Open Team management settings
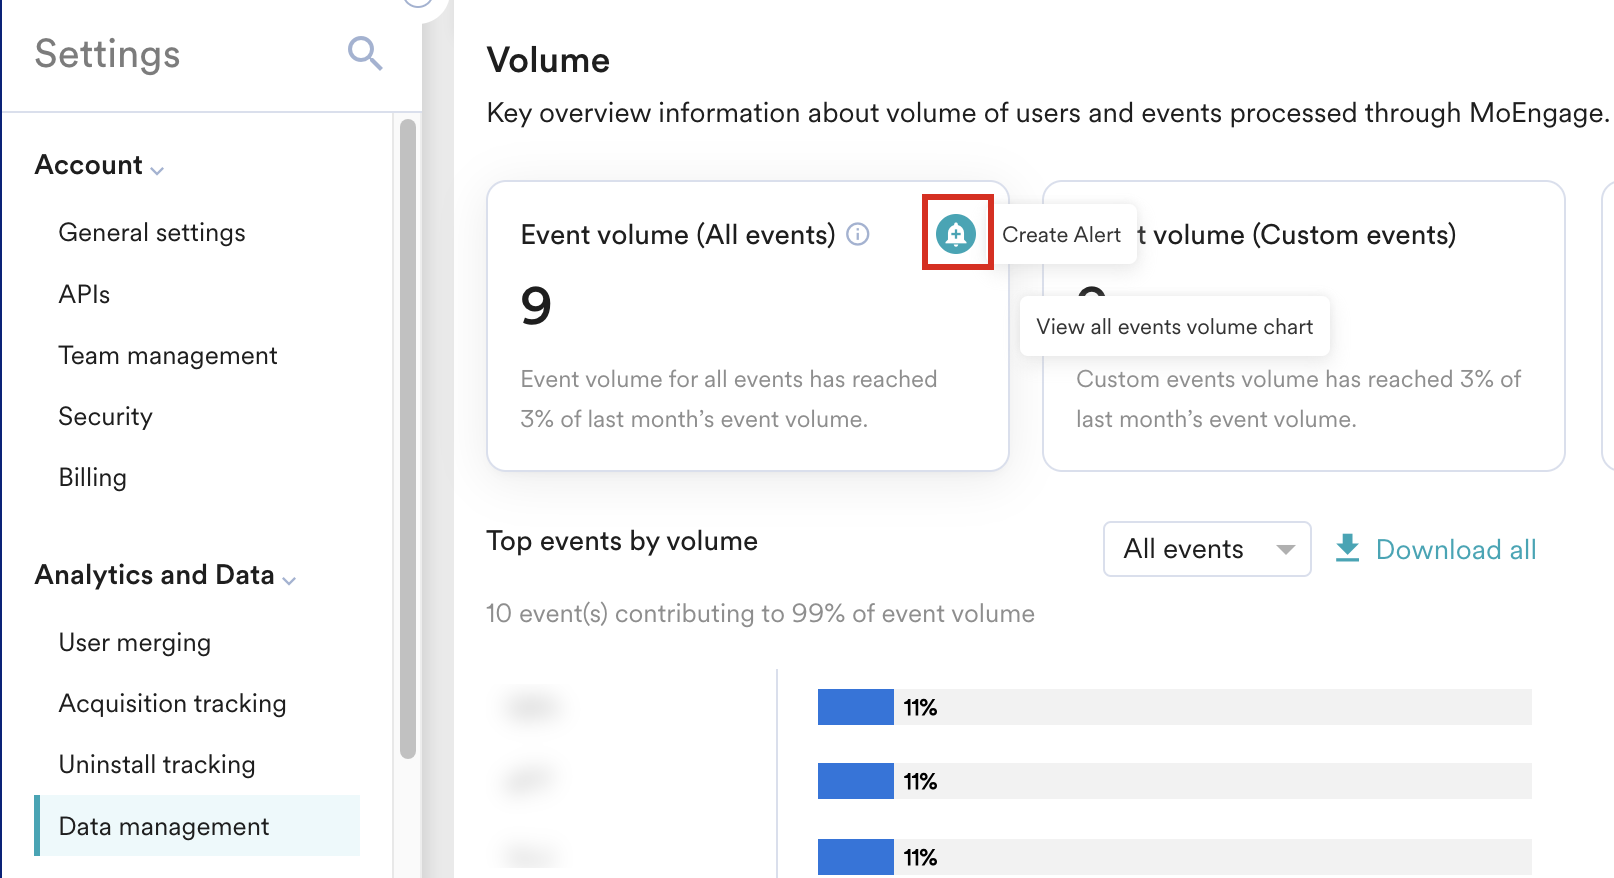The width and height of the screenshot is (1614, 878). (x=168, y=355)
